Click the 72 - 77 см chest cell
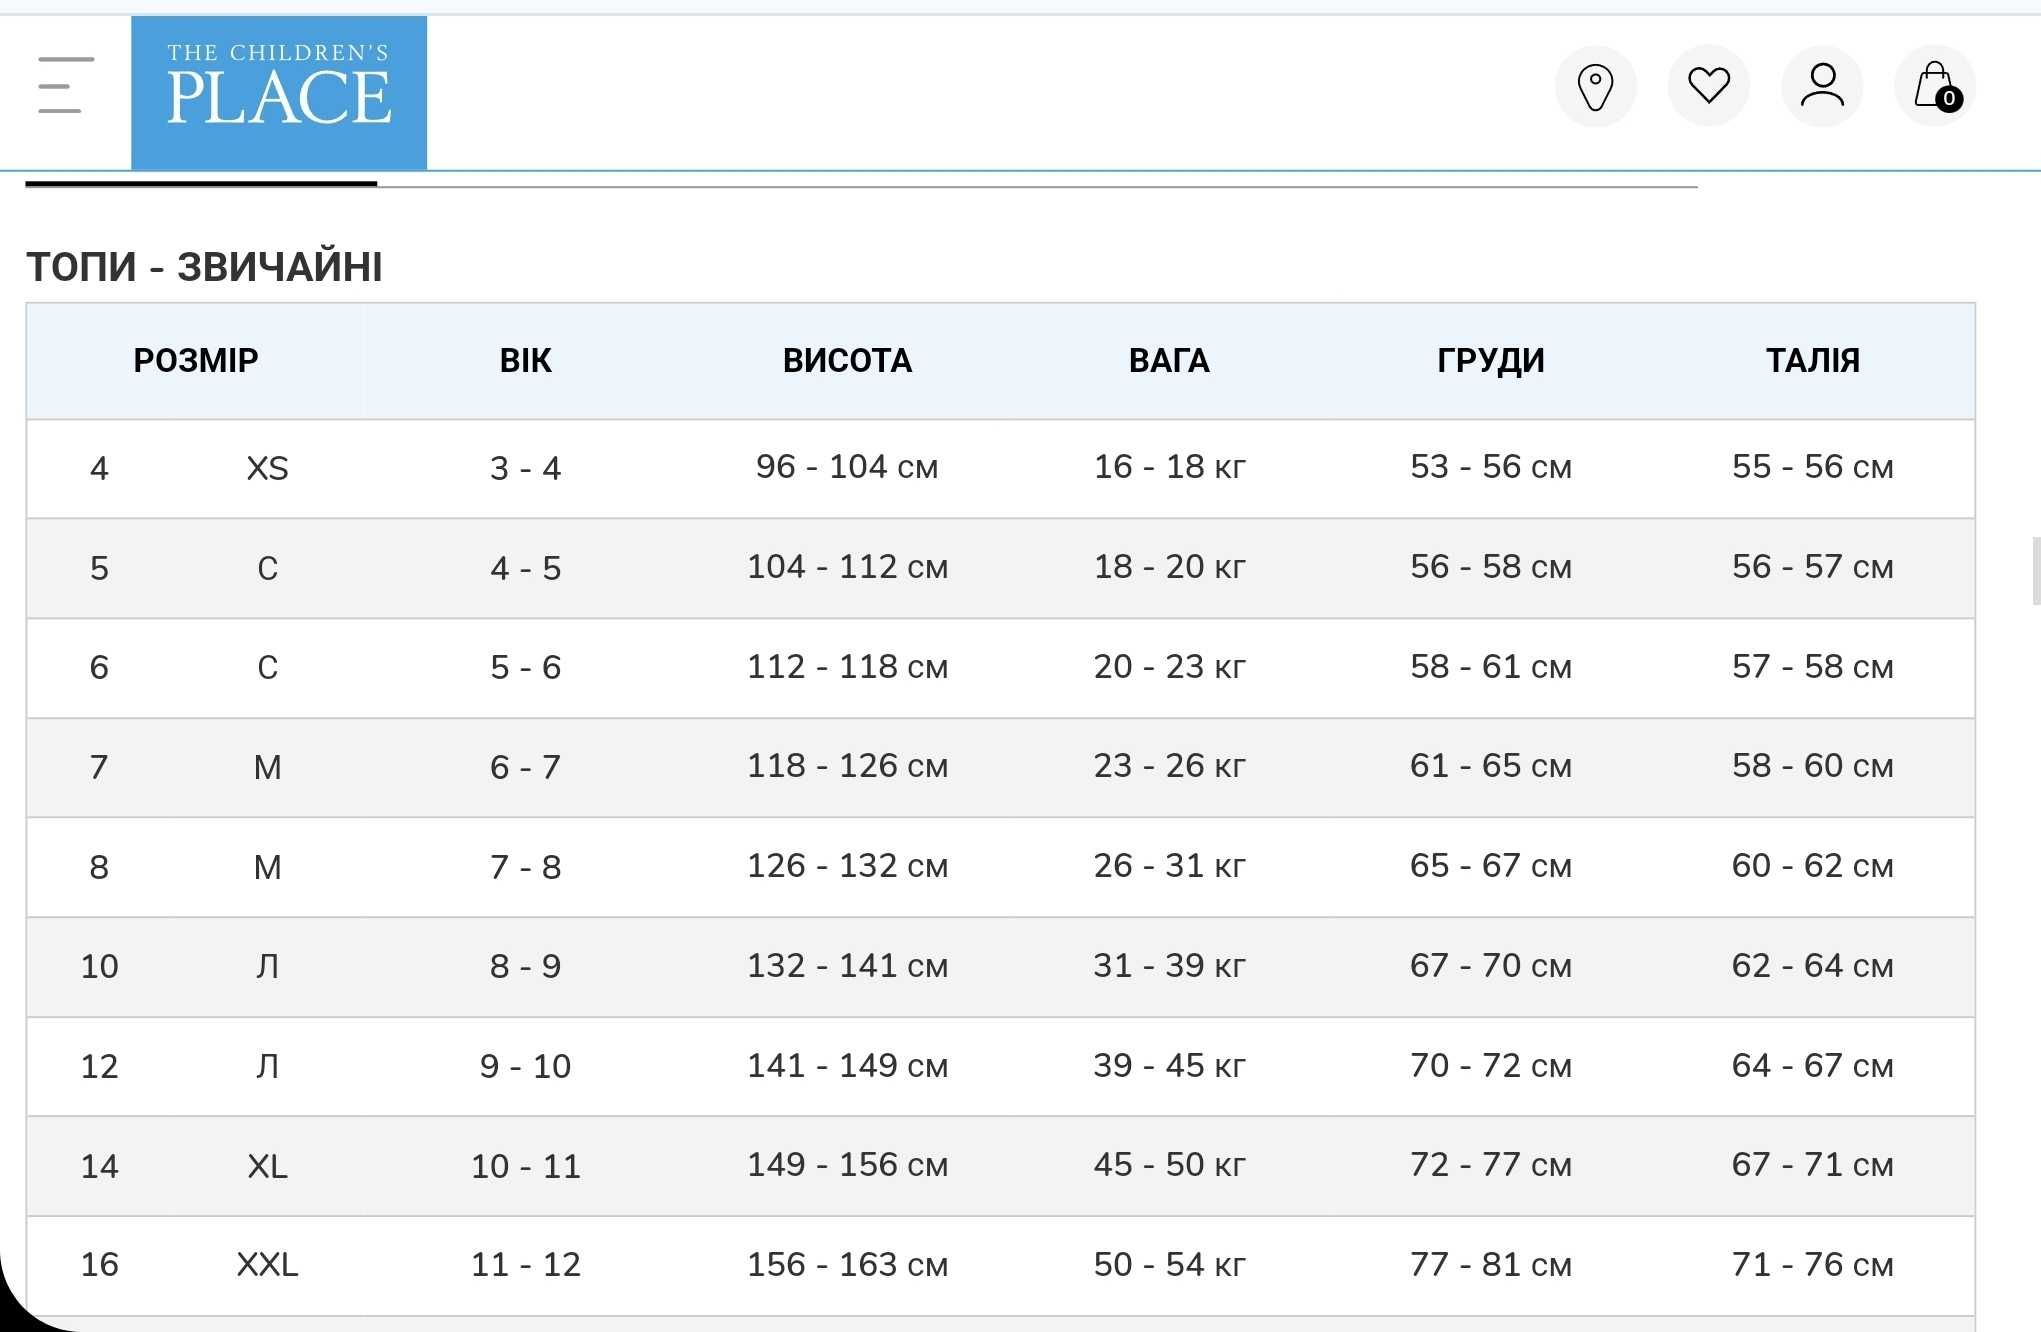The image size is (2041, 1332). click(1491, 1164)
